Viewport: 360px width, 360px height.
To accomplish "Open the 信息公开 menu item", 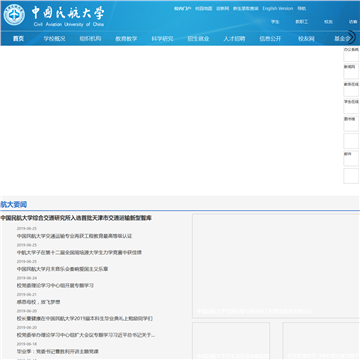I will pyautogui.click(x=270, y=39).
